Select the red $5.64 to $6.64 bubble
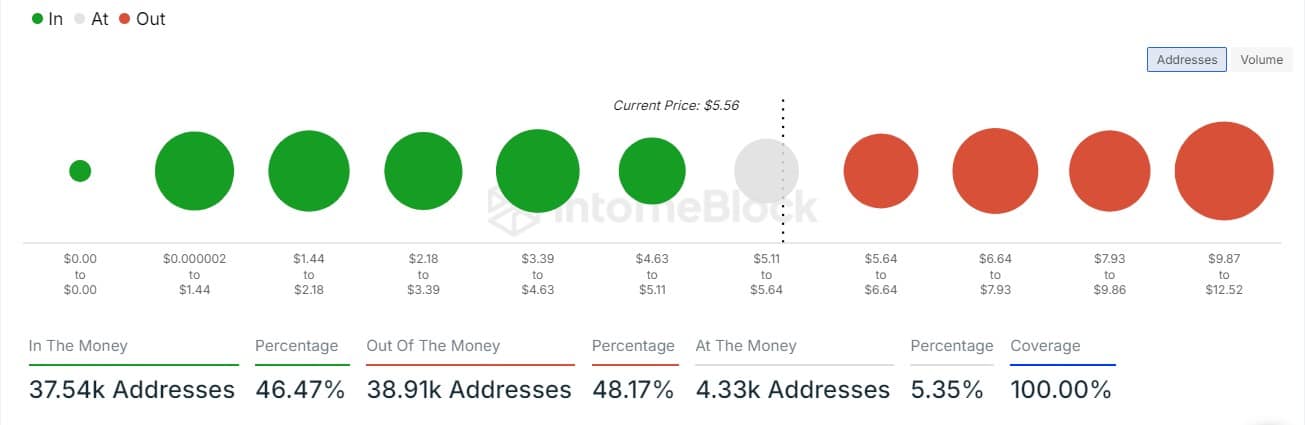The height and width of the screenshot is (425, 1305). coord(881,171)
